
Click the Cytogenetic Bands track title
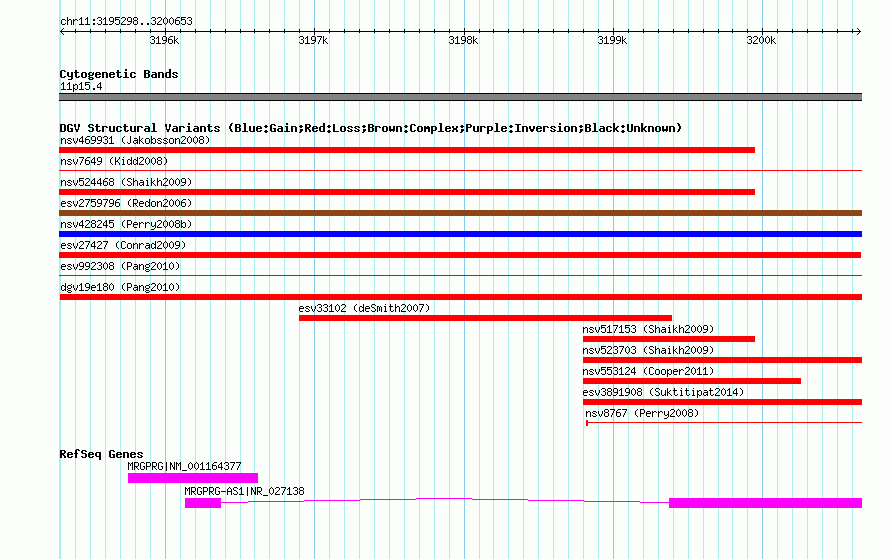point(119,74)
